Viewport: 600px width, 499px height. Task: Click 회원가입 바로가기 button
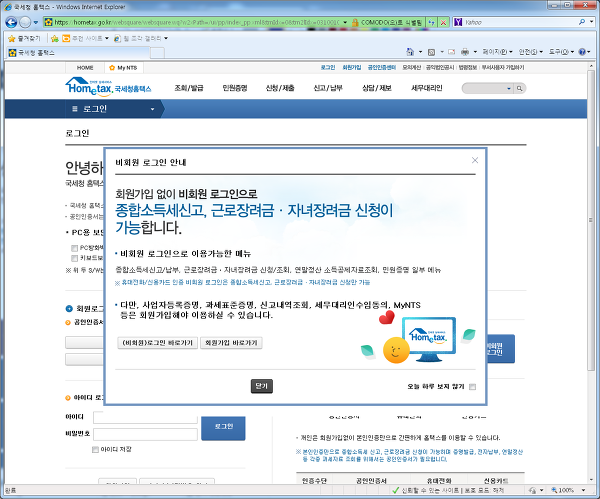tap(231, 342)
